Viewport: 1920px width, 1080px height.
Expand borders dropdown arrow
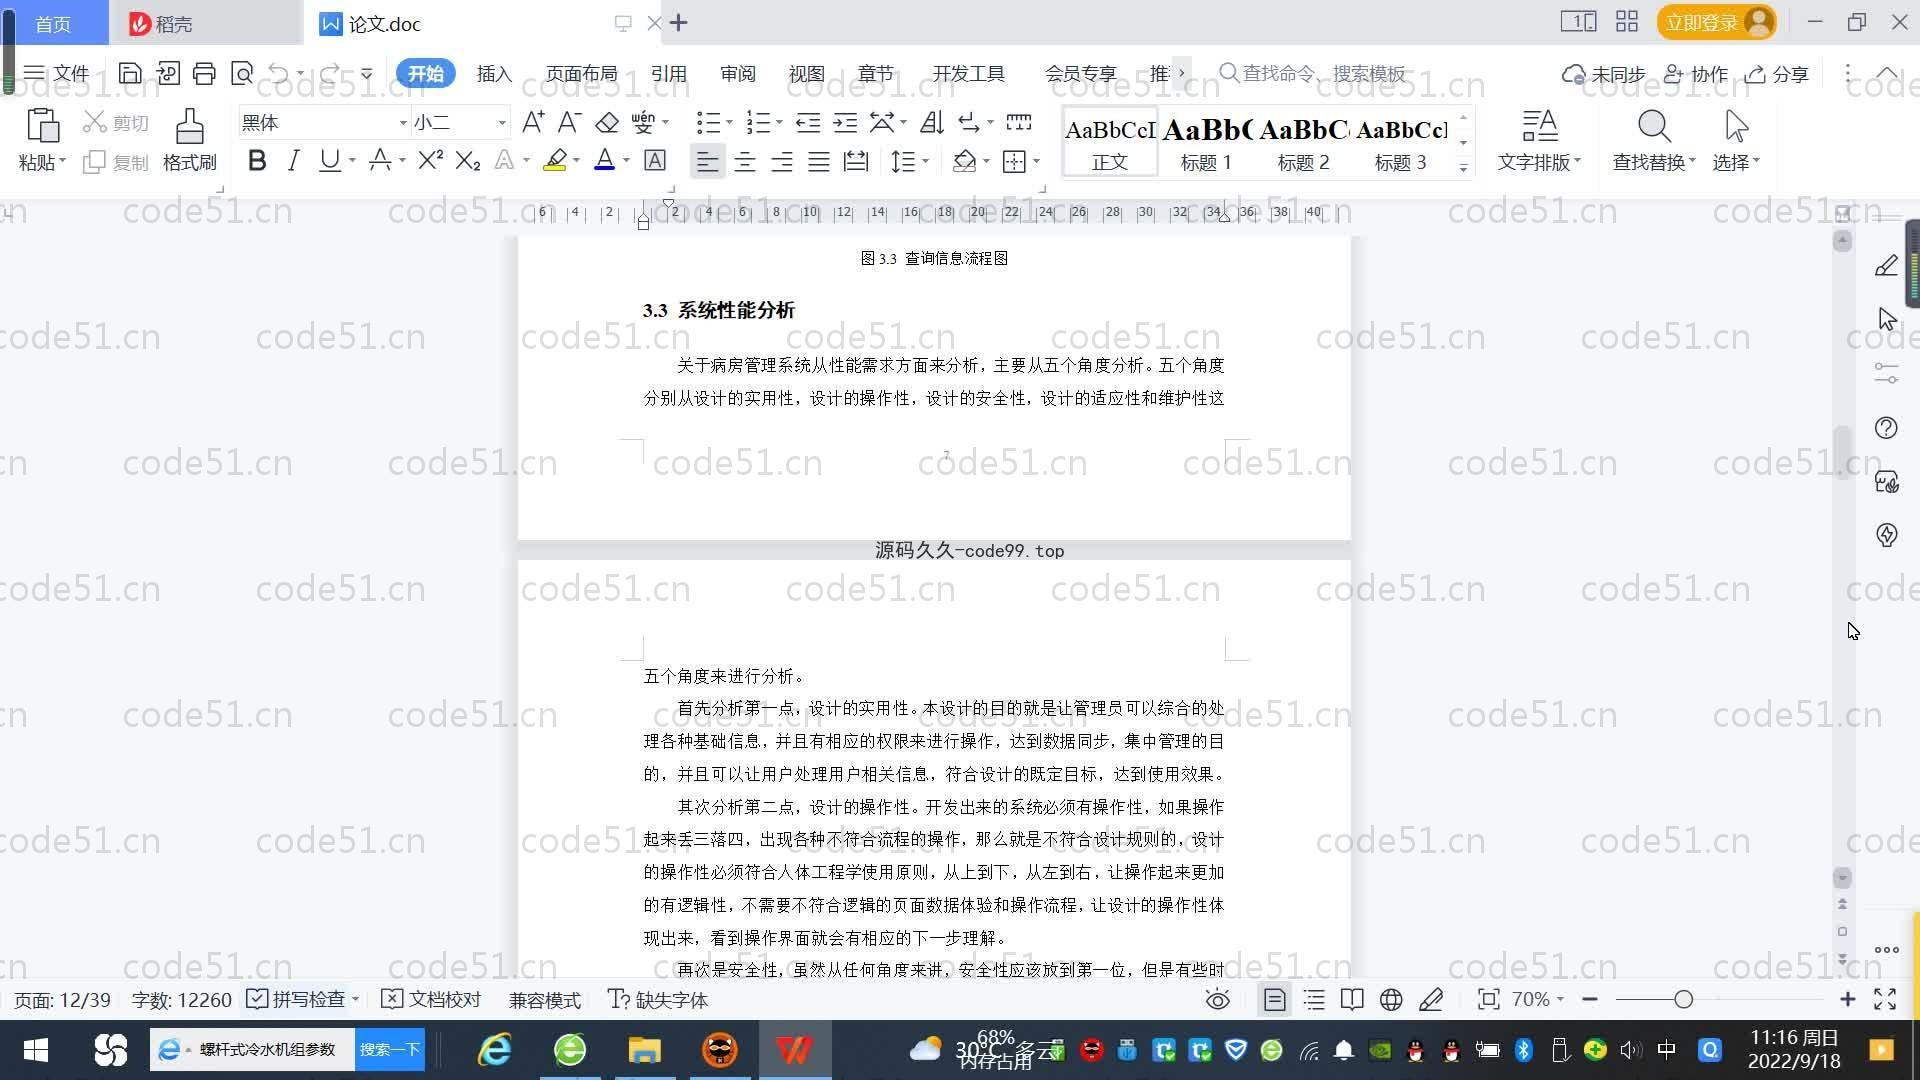point(1037,162)
